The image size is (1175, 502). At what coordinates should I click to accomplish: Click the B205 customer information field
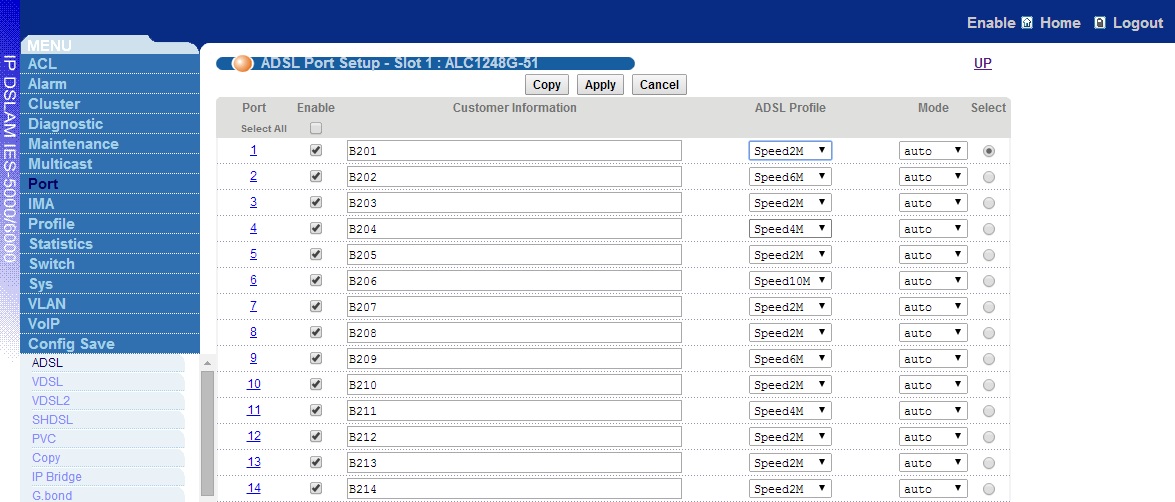514,255
